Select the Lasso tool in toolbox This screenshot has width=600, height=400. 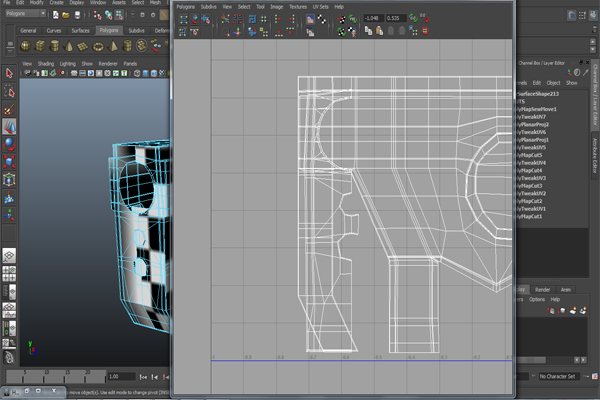[9, 91]
